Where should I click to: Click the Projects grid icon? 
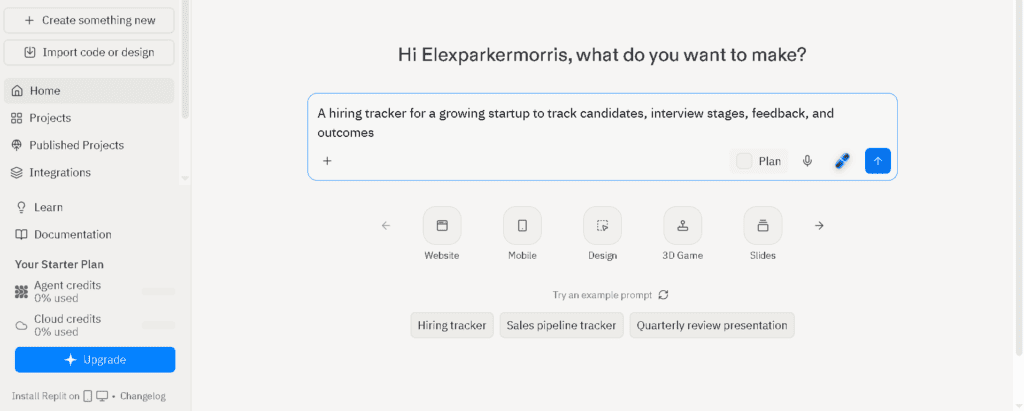pyautogui.click(x=17, y=118)
